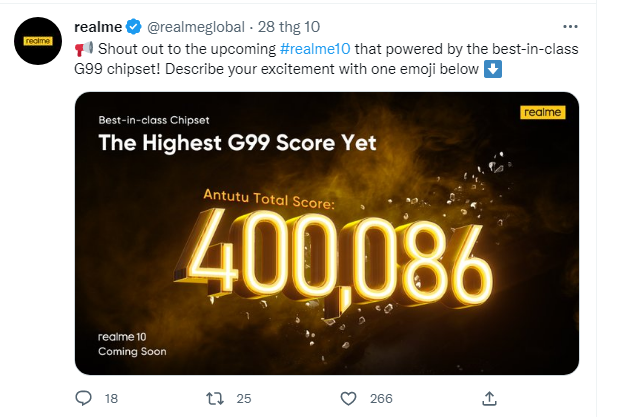Click the megaphone emoji in tweet
This screenshot has width=618, height=417.
(84, 49)
